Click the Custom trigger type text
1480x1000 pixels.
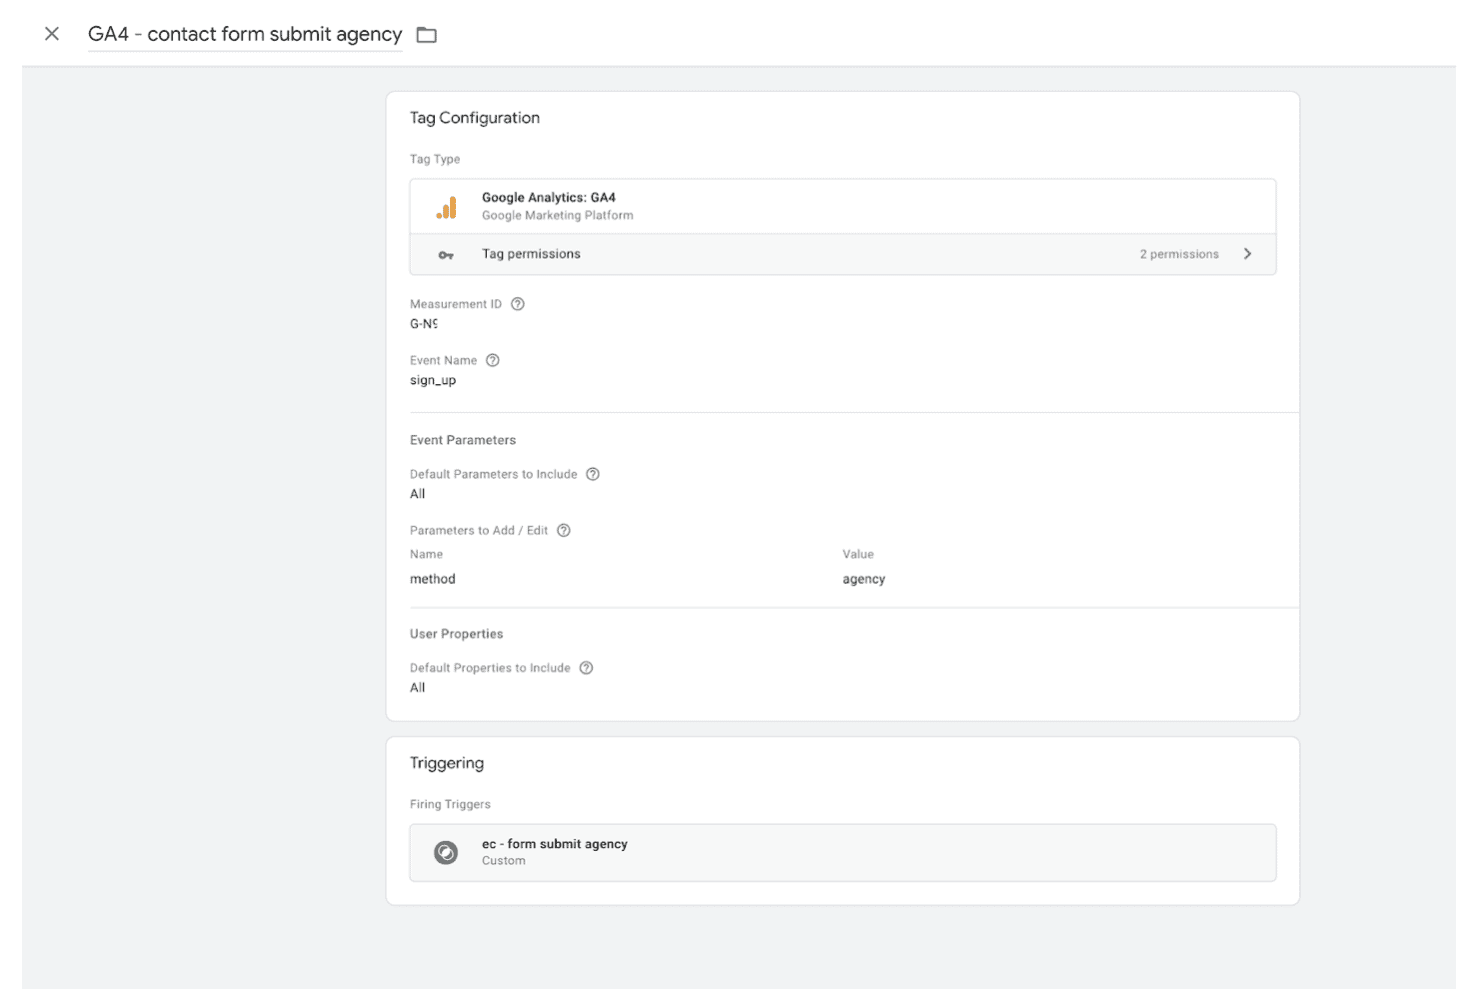click(x=504, y=861)
